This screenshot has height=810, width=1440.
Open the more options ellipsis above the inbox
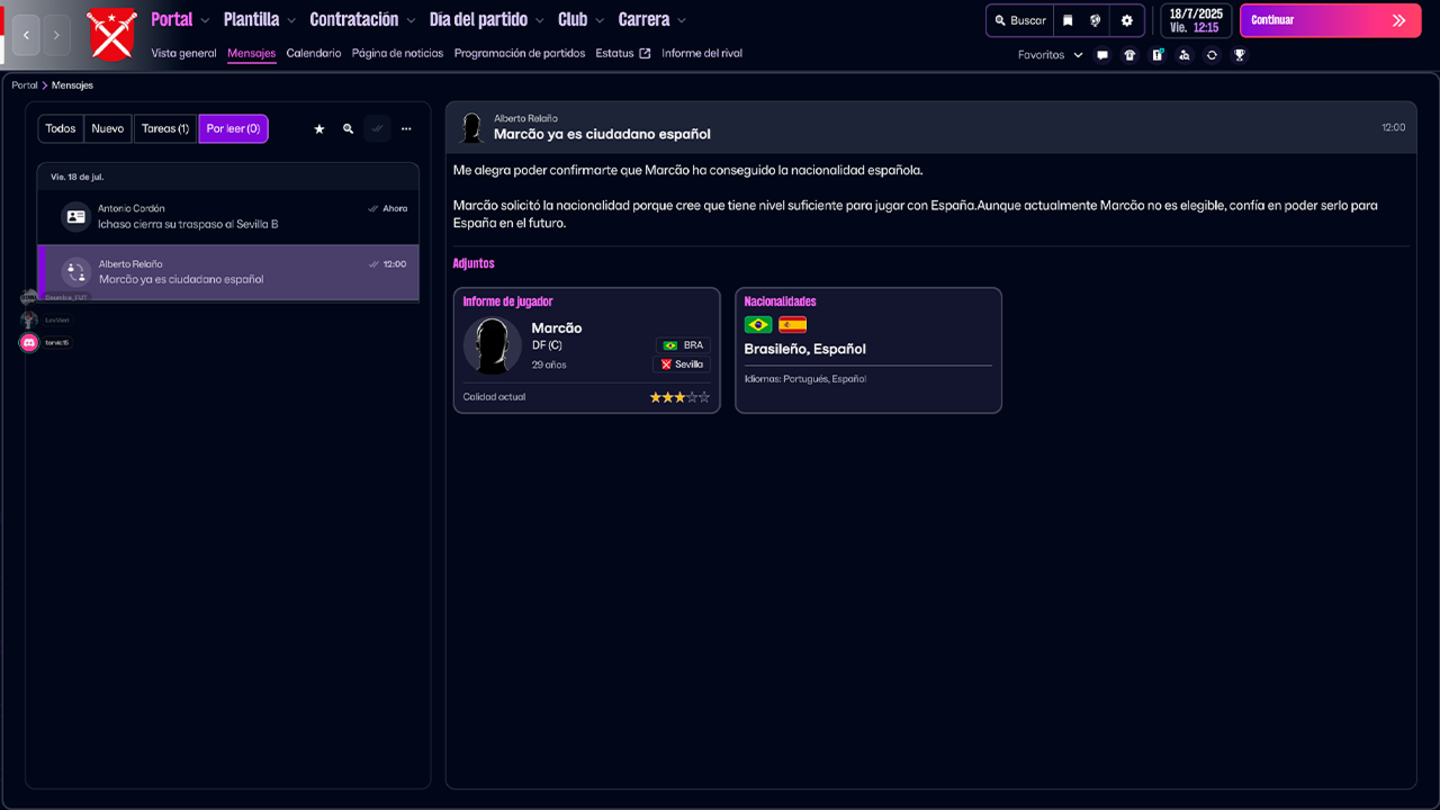pos(406,129)
